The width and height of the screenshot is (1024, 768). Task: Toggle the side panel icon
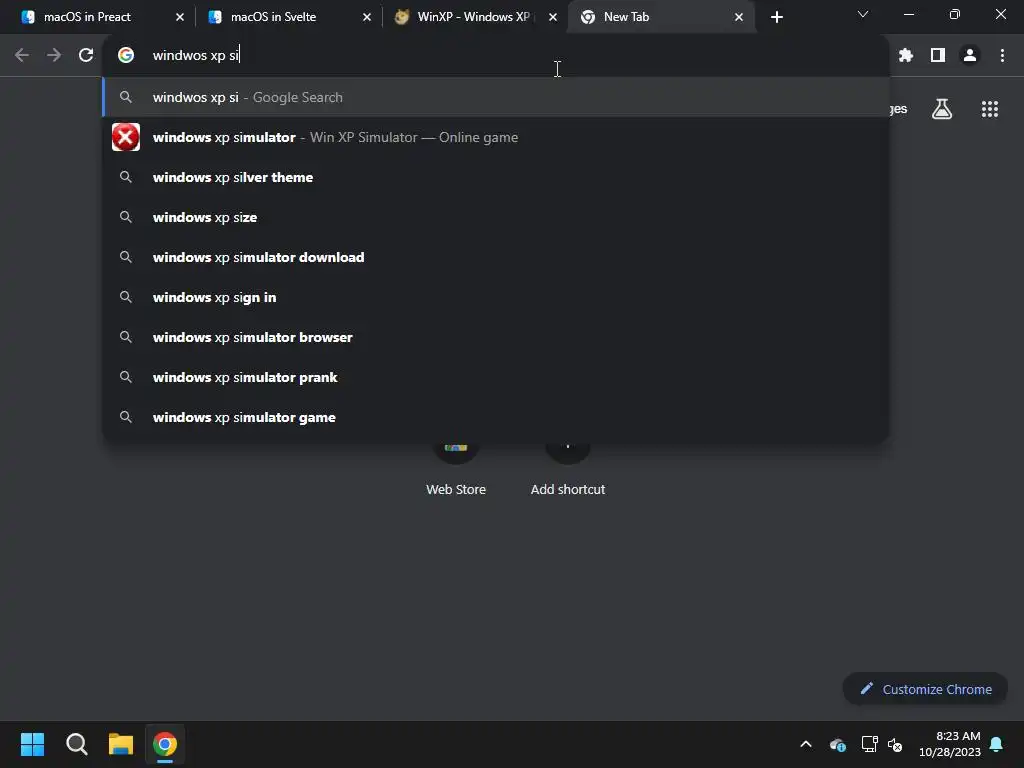(x=938, y=56)
